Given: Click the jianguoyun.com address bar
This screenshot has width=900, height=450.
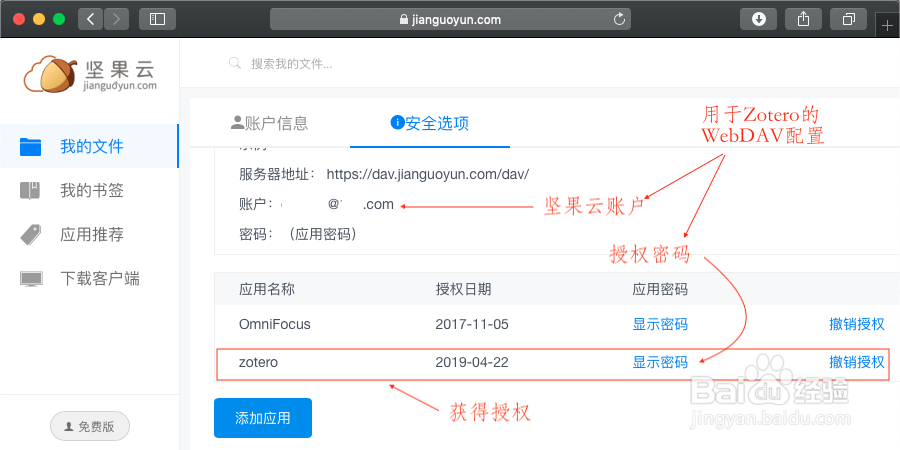Looking at the screenshot, I should tap(450, 20).
